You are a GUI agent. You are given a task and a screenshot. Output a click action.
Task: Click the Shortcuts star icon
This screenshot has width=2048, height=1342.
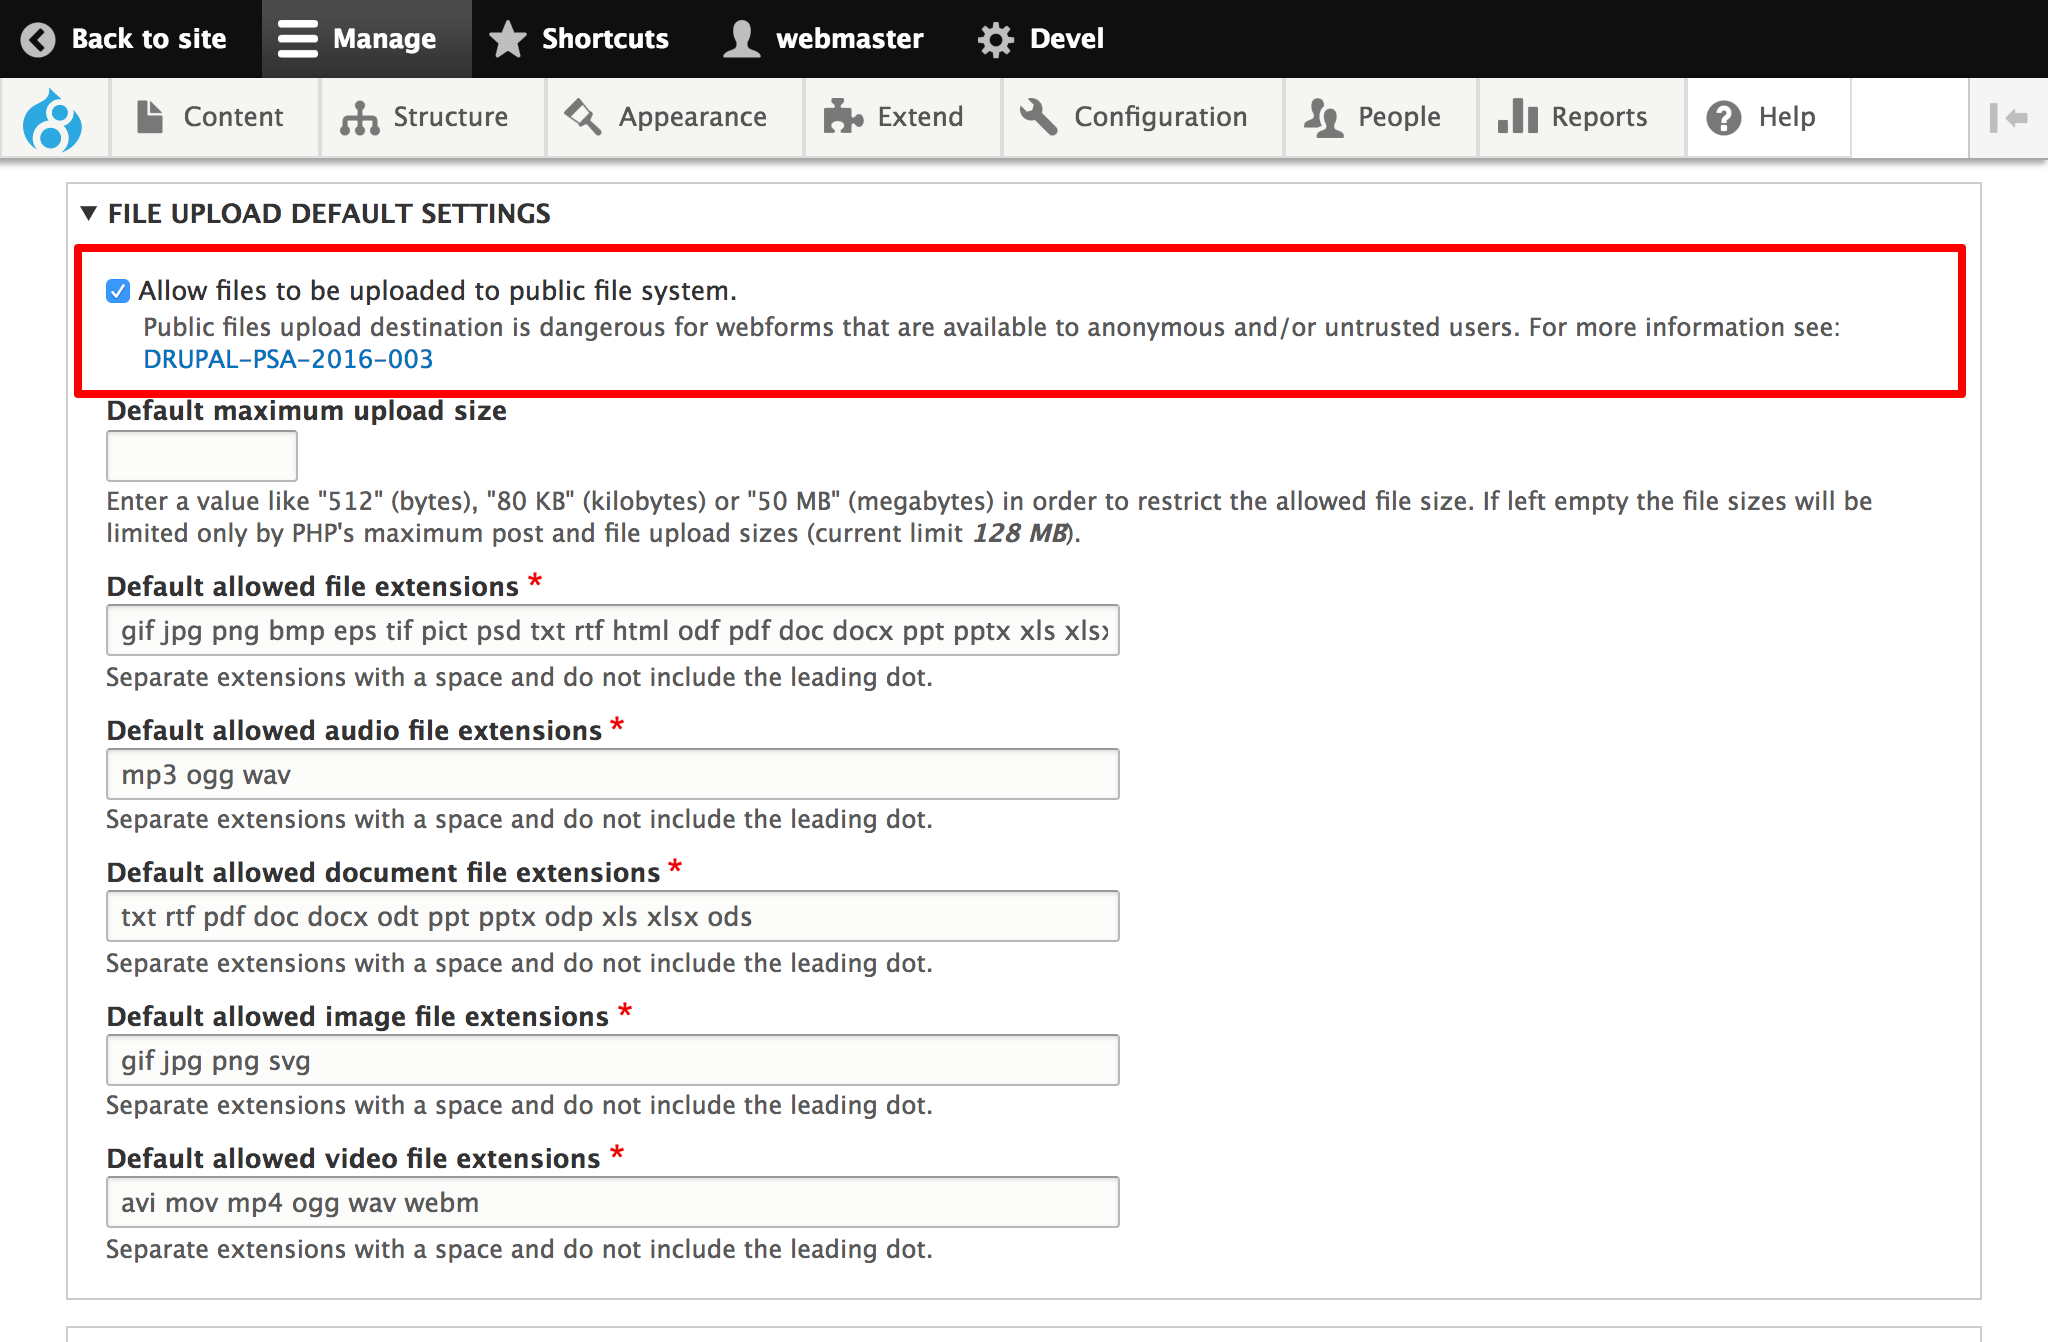pos(508,39)
